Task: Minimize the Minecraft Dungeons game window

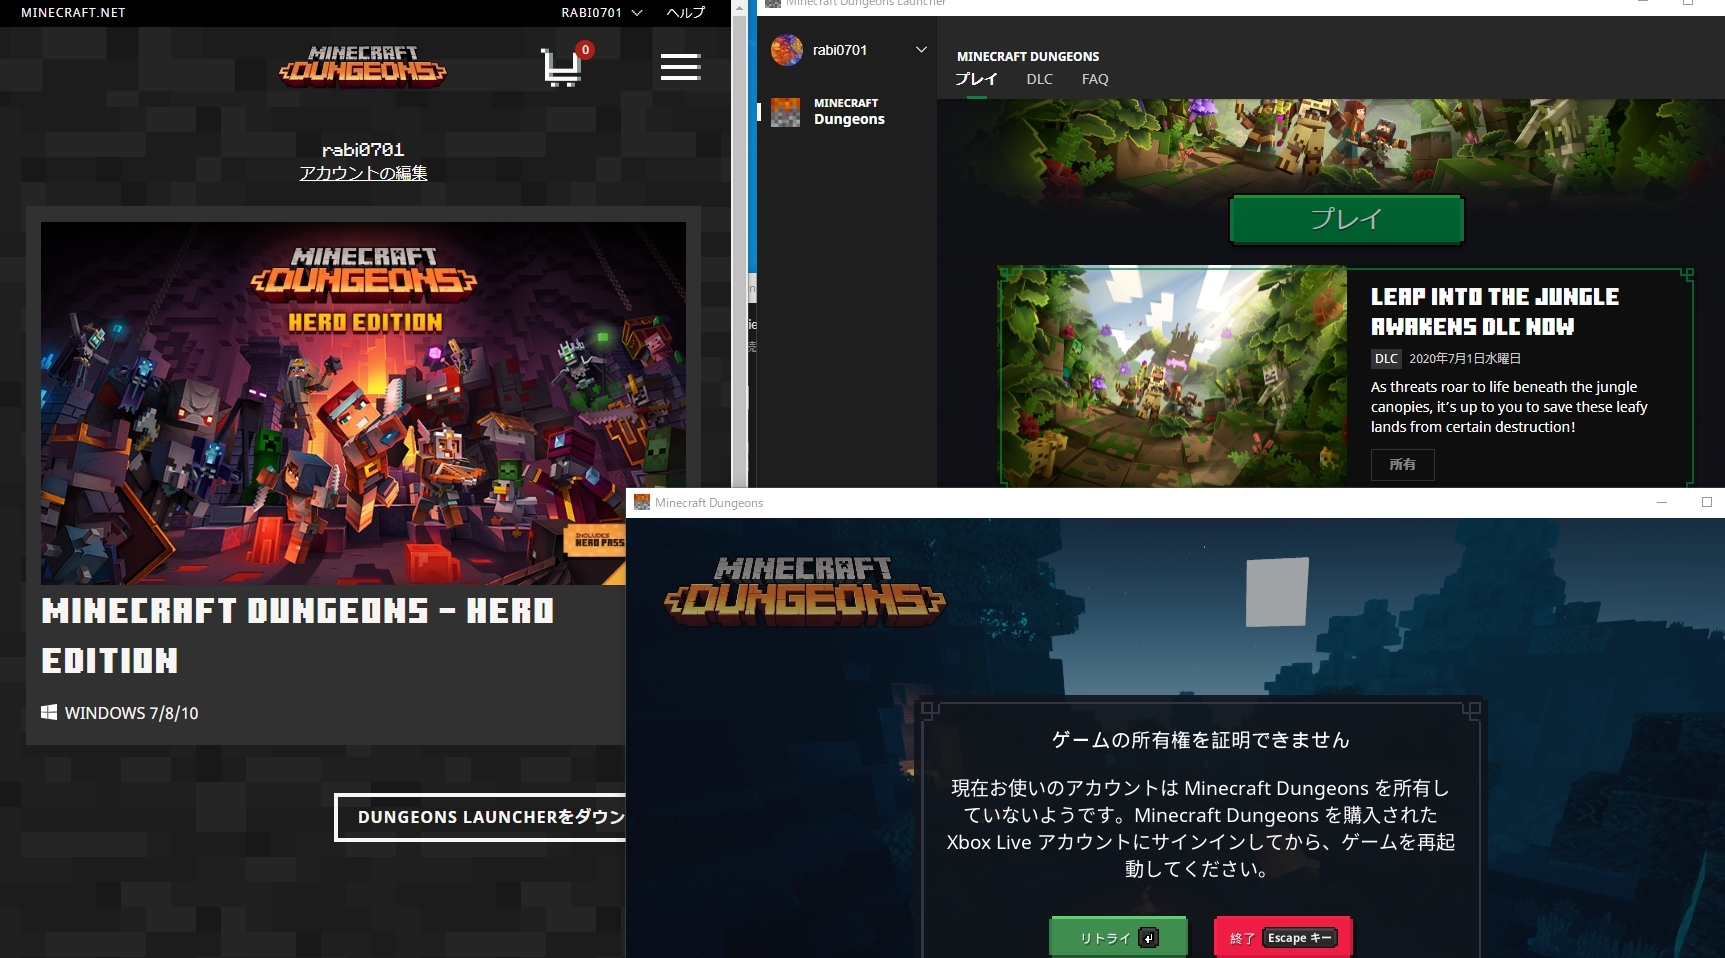Action: 1662,502
